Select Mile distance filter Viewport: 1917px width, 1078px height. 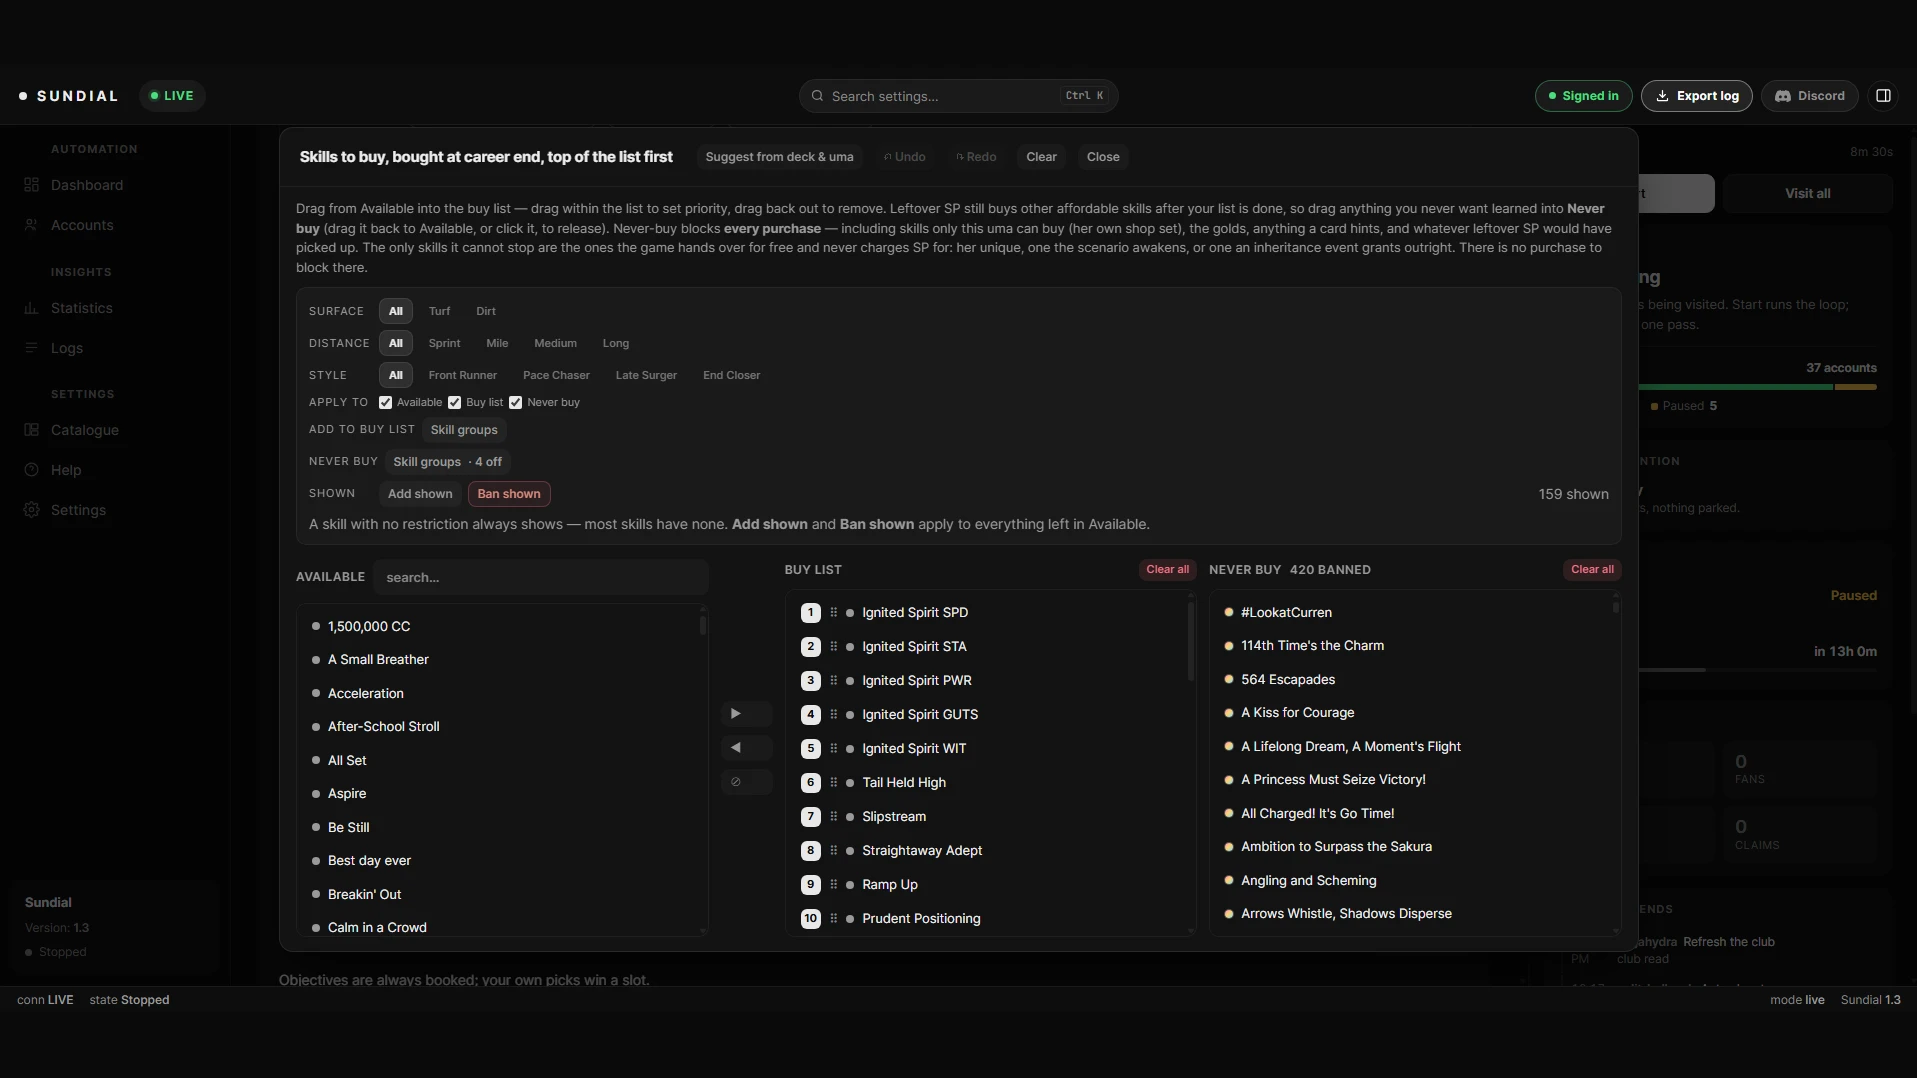[497, 343]
